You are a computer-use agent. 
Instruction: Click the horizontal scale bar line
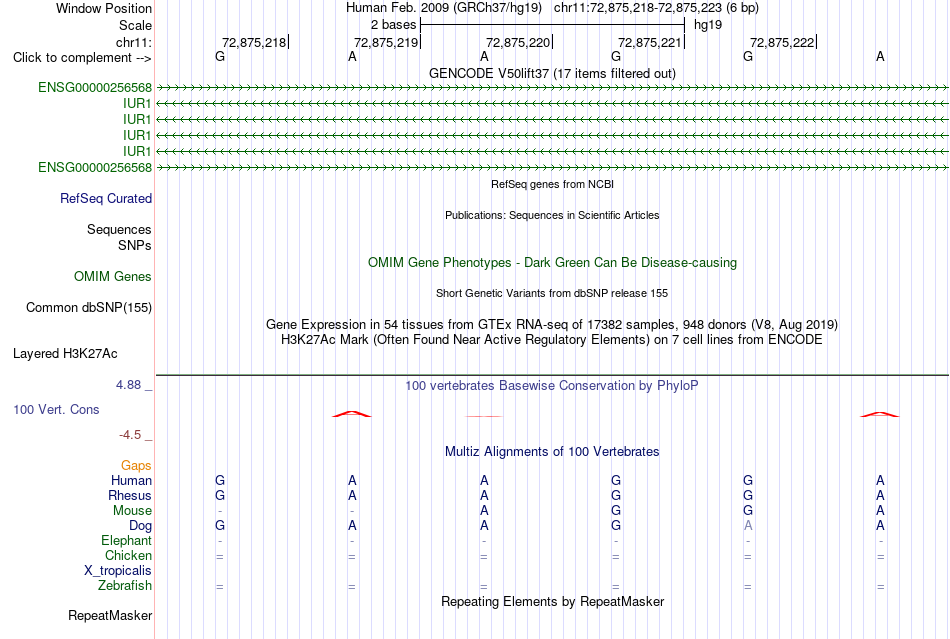(552, 25)
